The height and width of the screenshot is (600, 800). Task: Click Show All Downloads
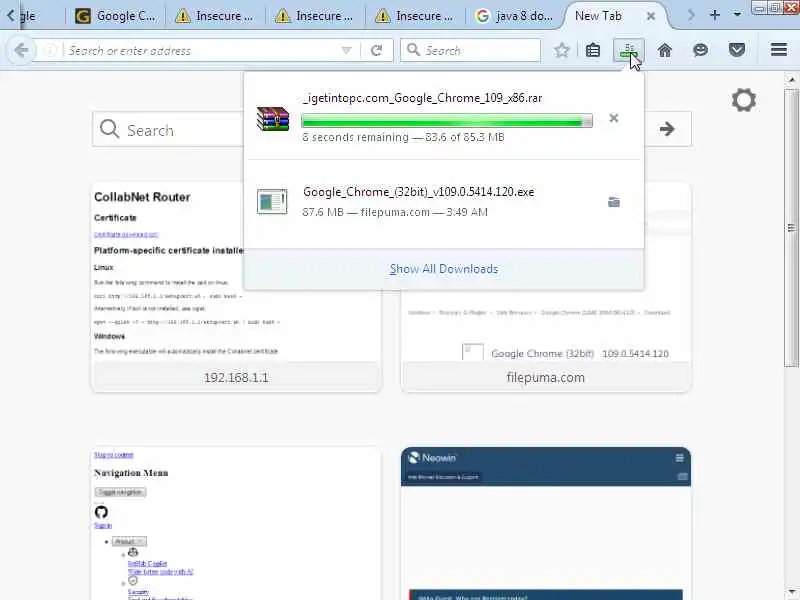pos(444,269)
